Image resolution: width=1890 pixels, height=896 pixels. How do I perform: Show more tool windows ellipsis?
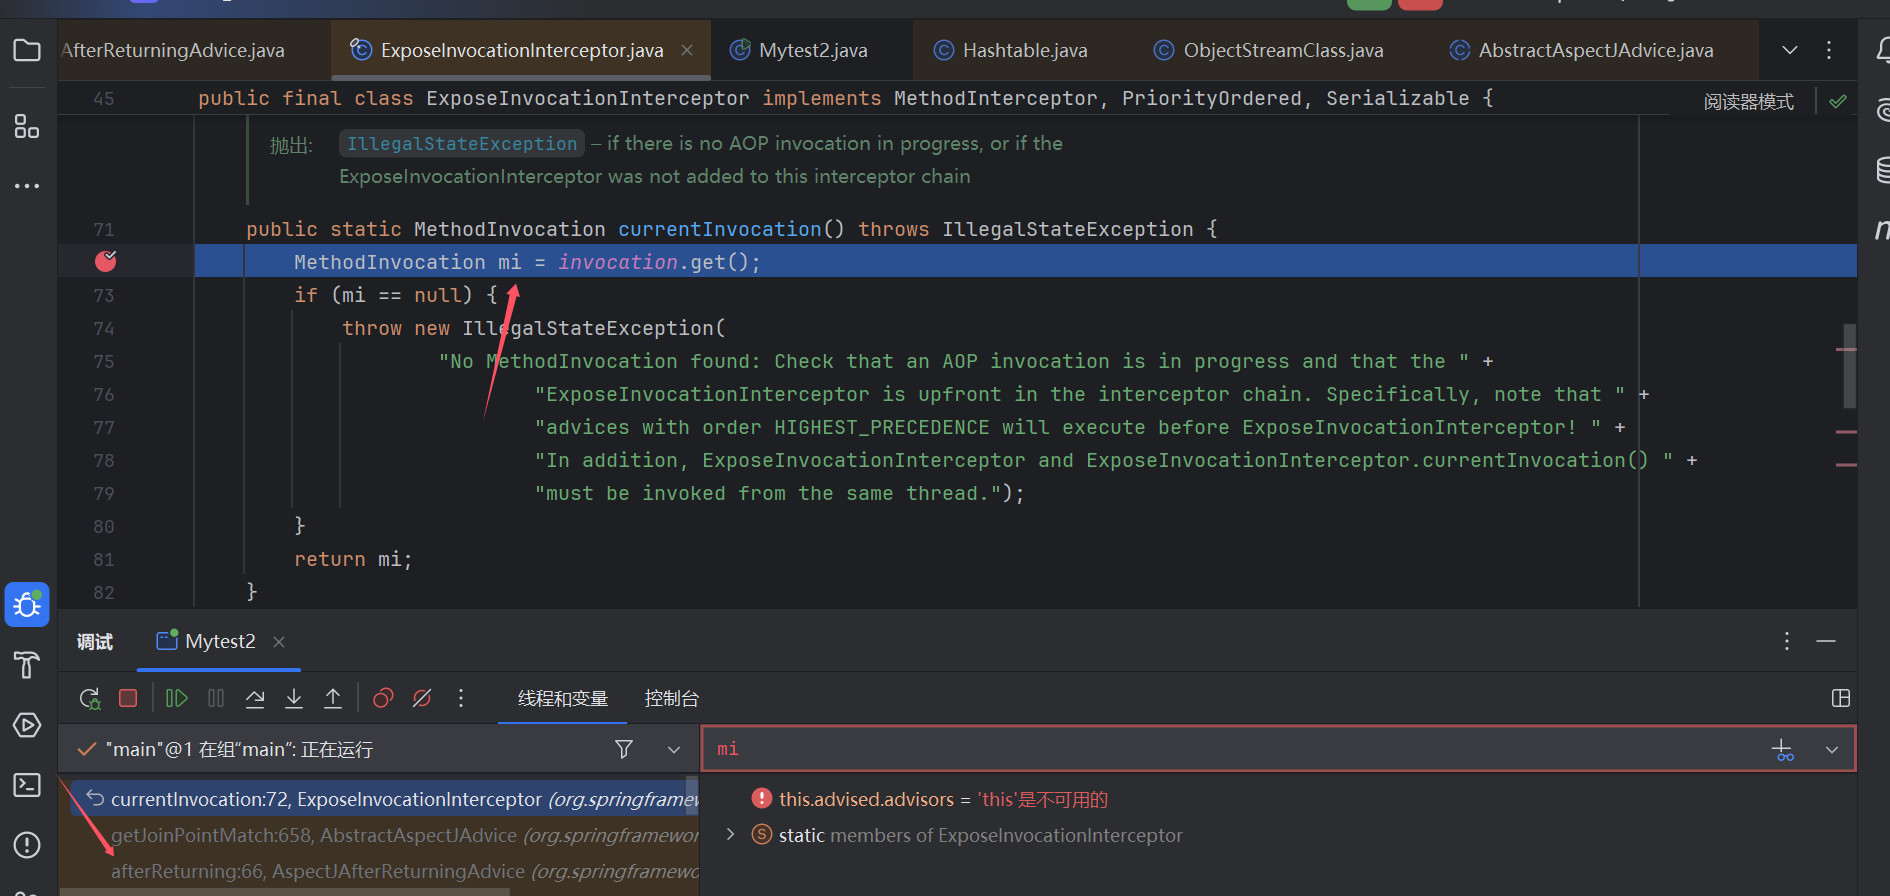[x=27, y=186]
